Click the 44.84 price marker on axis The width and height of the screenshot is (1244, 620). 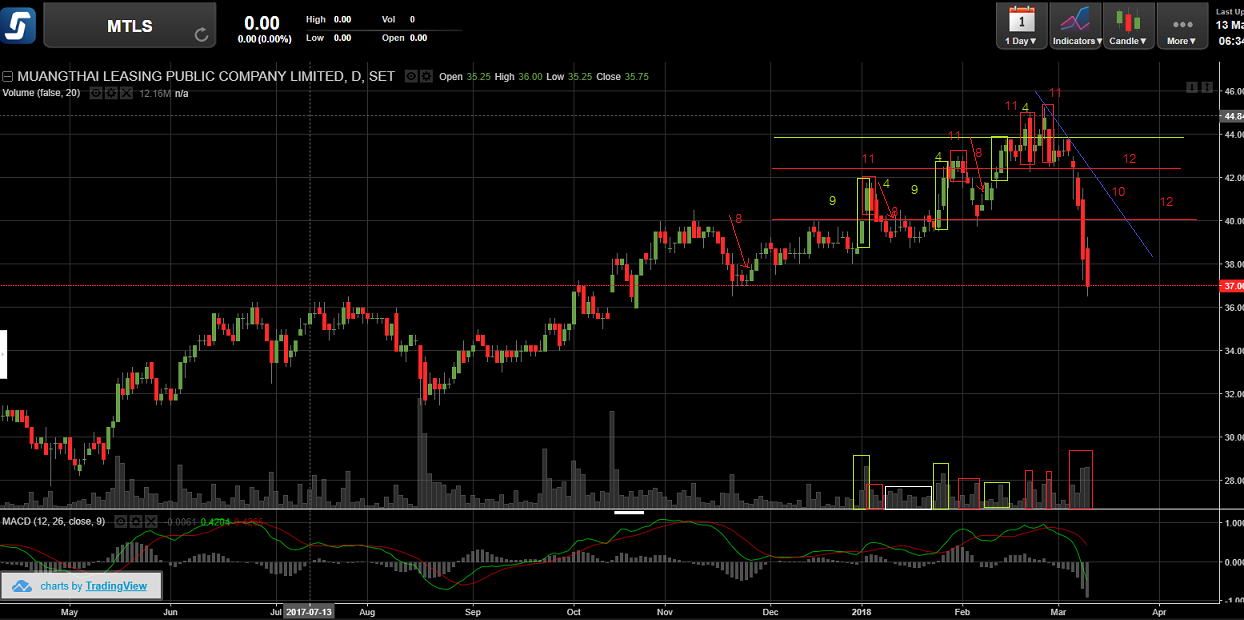1232,116
